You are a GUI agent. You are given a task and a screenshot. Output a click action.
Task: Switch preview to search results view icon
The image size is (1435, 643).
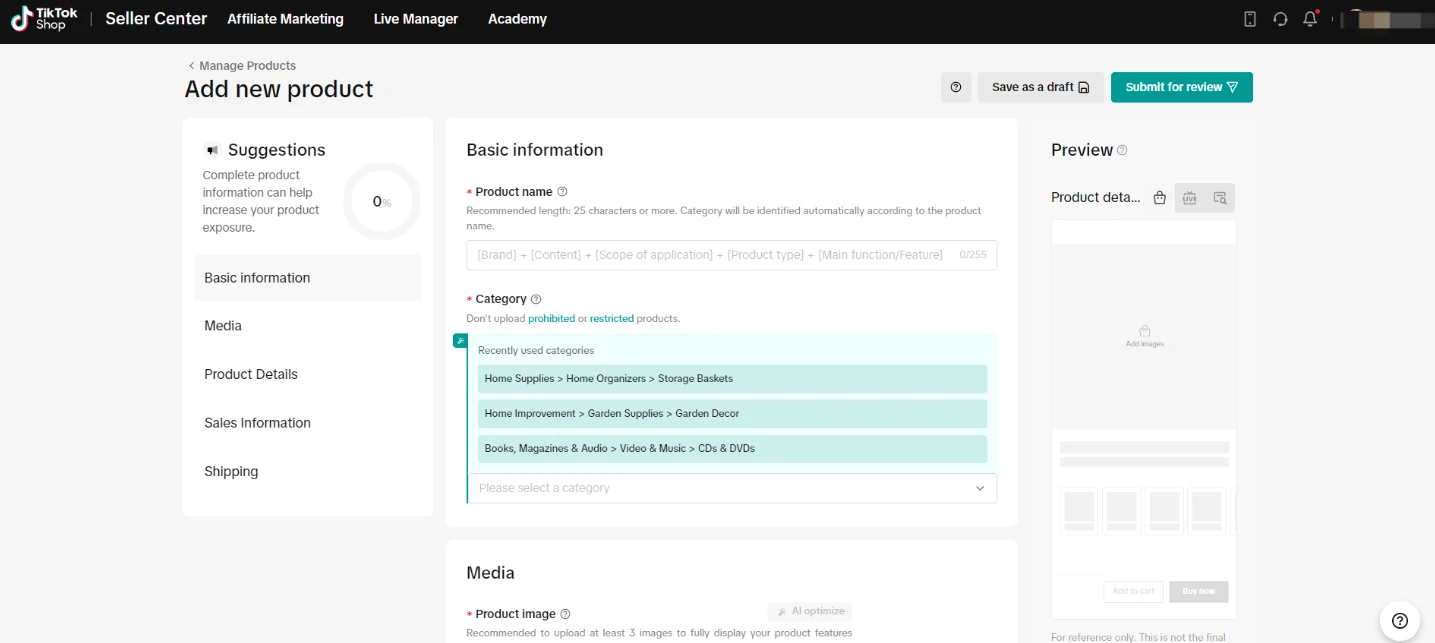click(1220, 198)
